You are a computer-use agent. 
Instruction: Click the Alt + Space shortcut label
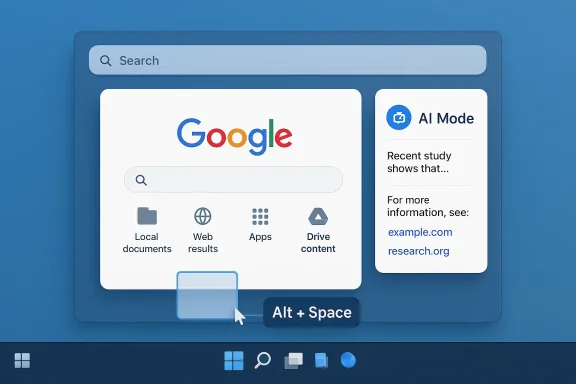(312, 313)
